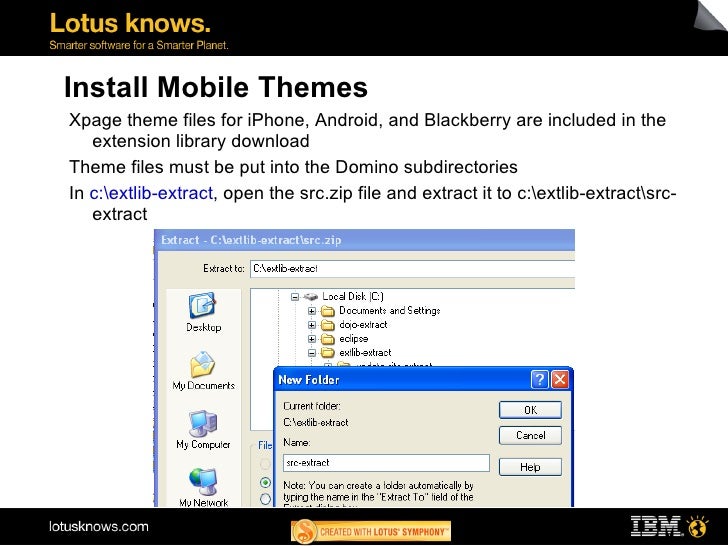This screenshot has height=546, width=728.
Task: Click the Name field containing src-extract
Action: tap(386, 463)
